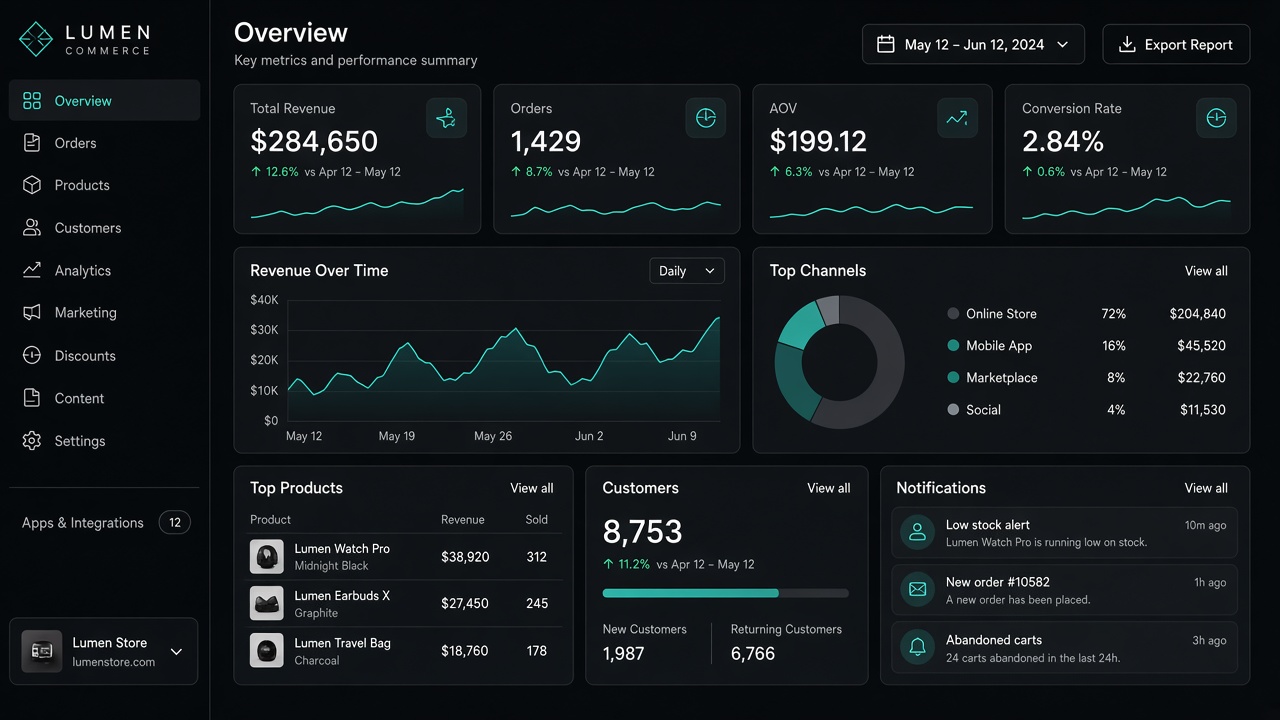Click the Apps & Integrations 12 badge

[175, 522]
